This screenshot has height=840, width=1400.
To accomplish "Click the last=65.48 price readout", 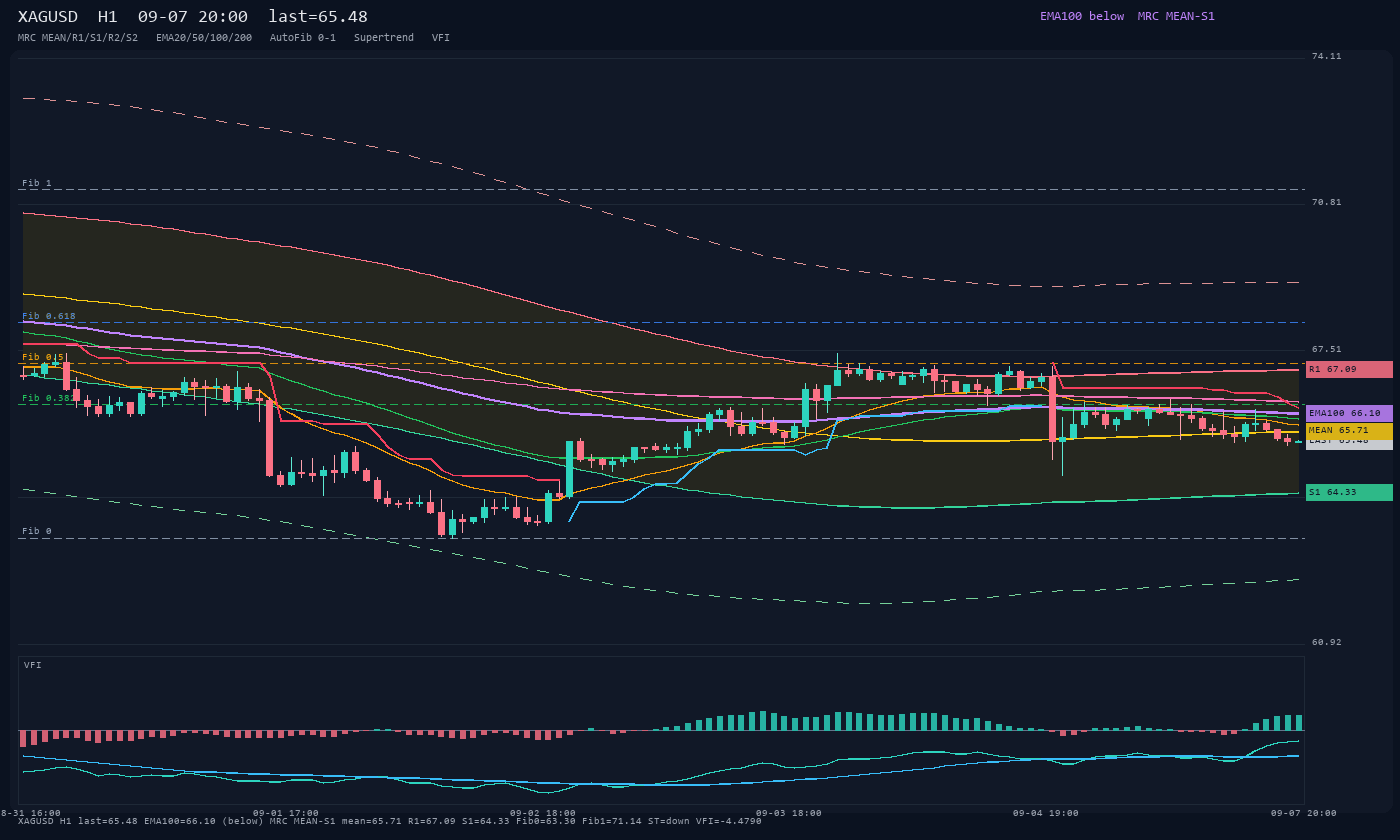I will 318,17.
